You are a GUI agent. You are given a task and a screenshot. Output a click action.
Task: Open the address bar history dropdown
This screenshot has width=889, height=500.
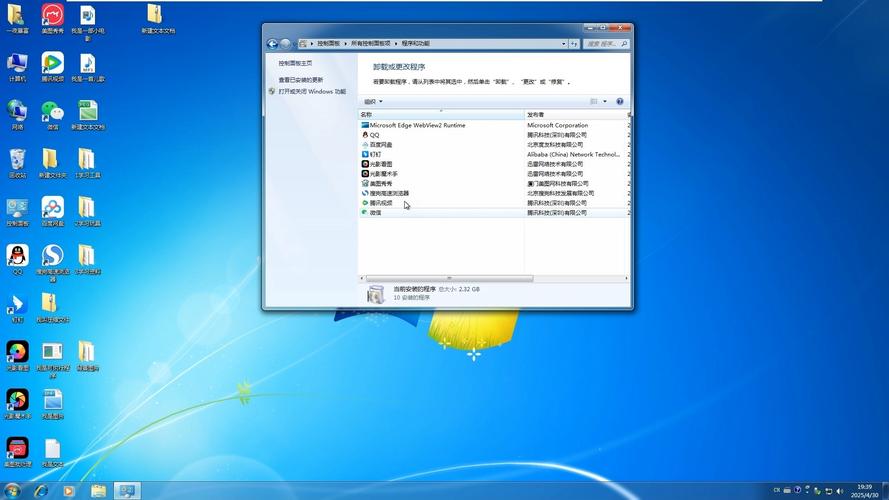coord(564,44)
